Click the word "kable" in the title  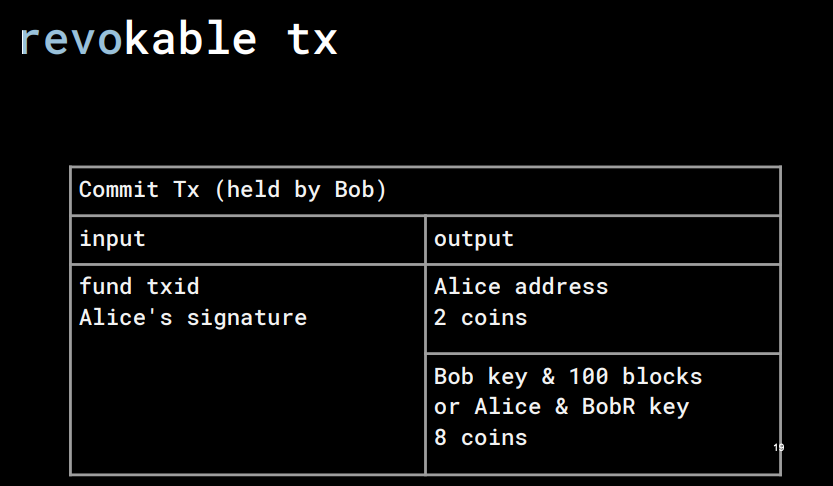[190, 38]
